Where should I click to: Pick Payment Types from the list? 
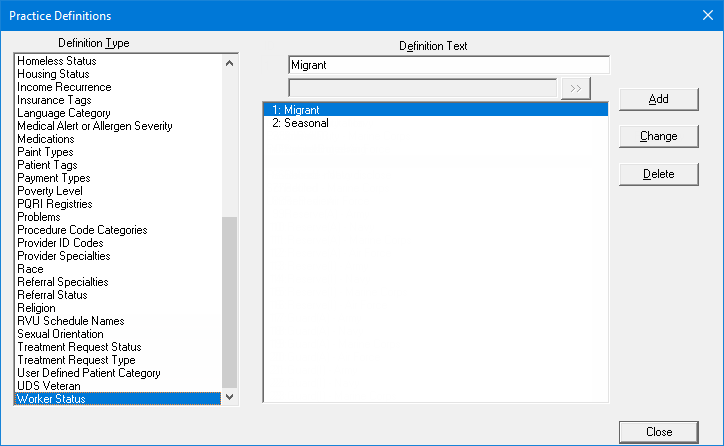(54, 178)
